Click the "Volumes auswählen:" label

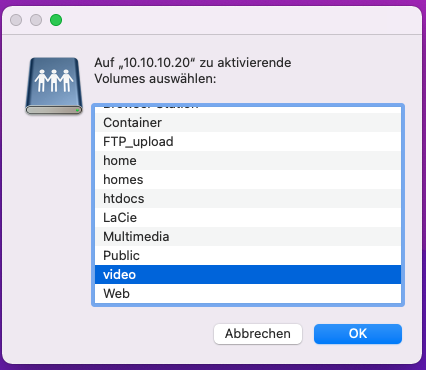[x=155, y=79]
